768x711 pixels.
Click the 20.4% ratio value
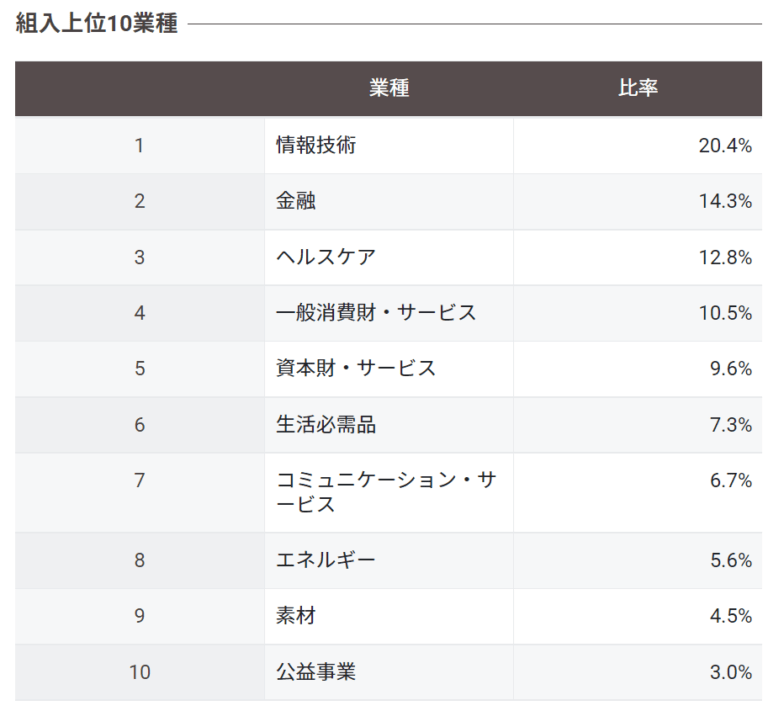(724, 146)
